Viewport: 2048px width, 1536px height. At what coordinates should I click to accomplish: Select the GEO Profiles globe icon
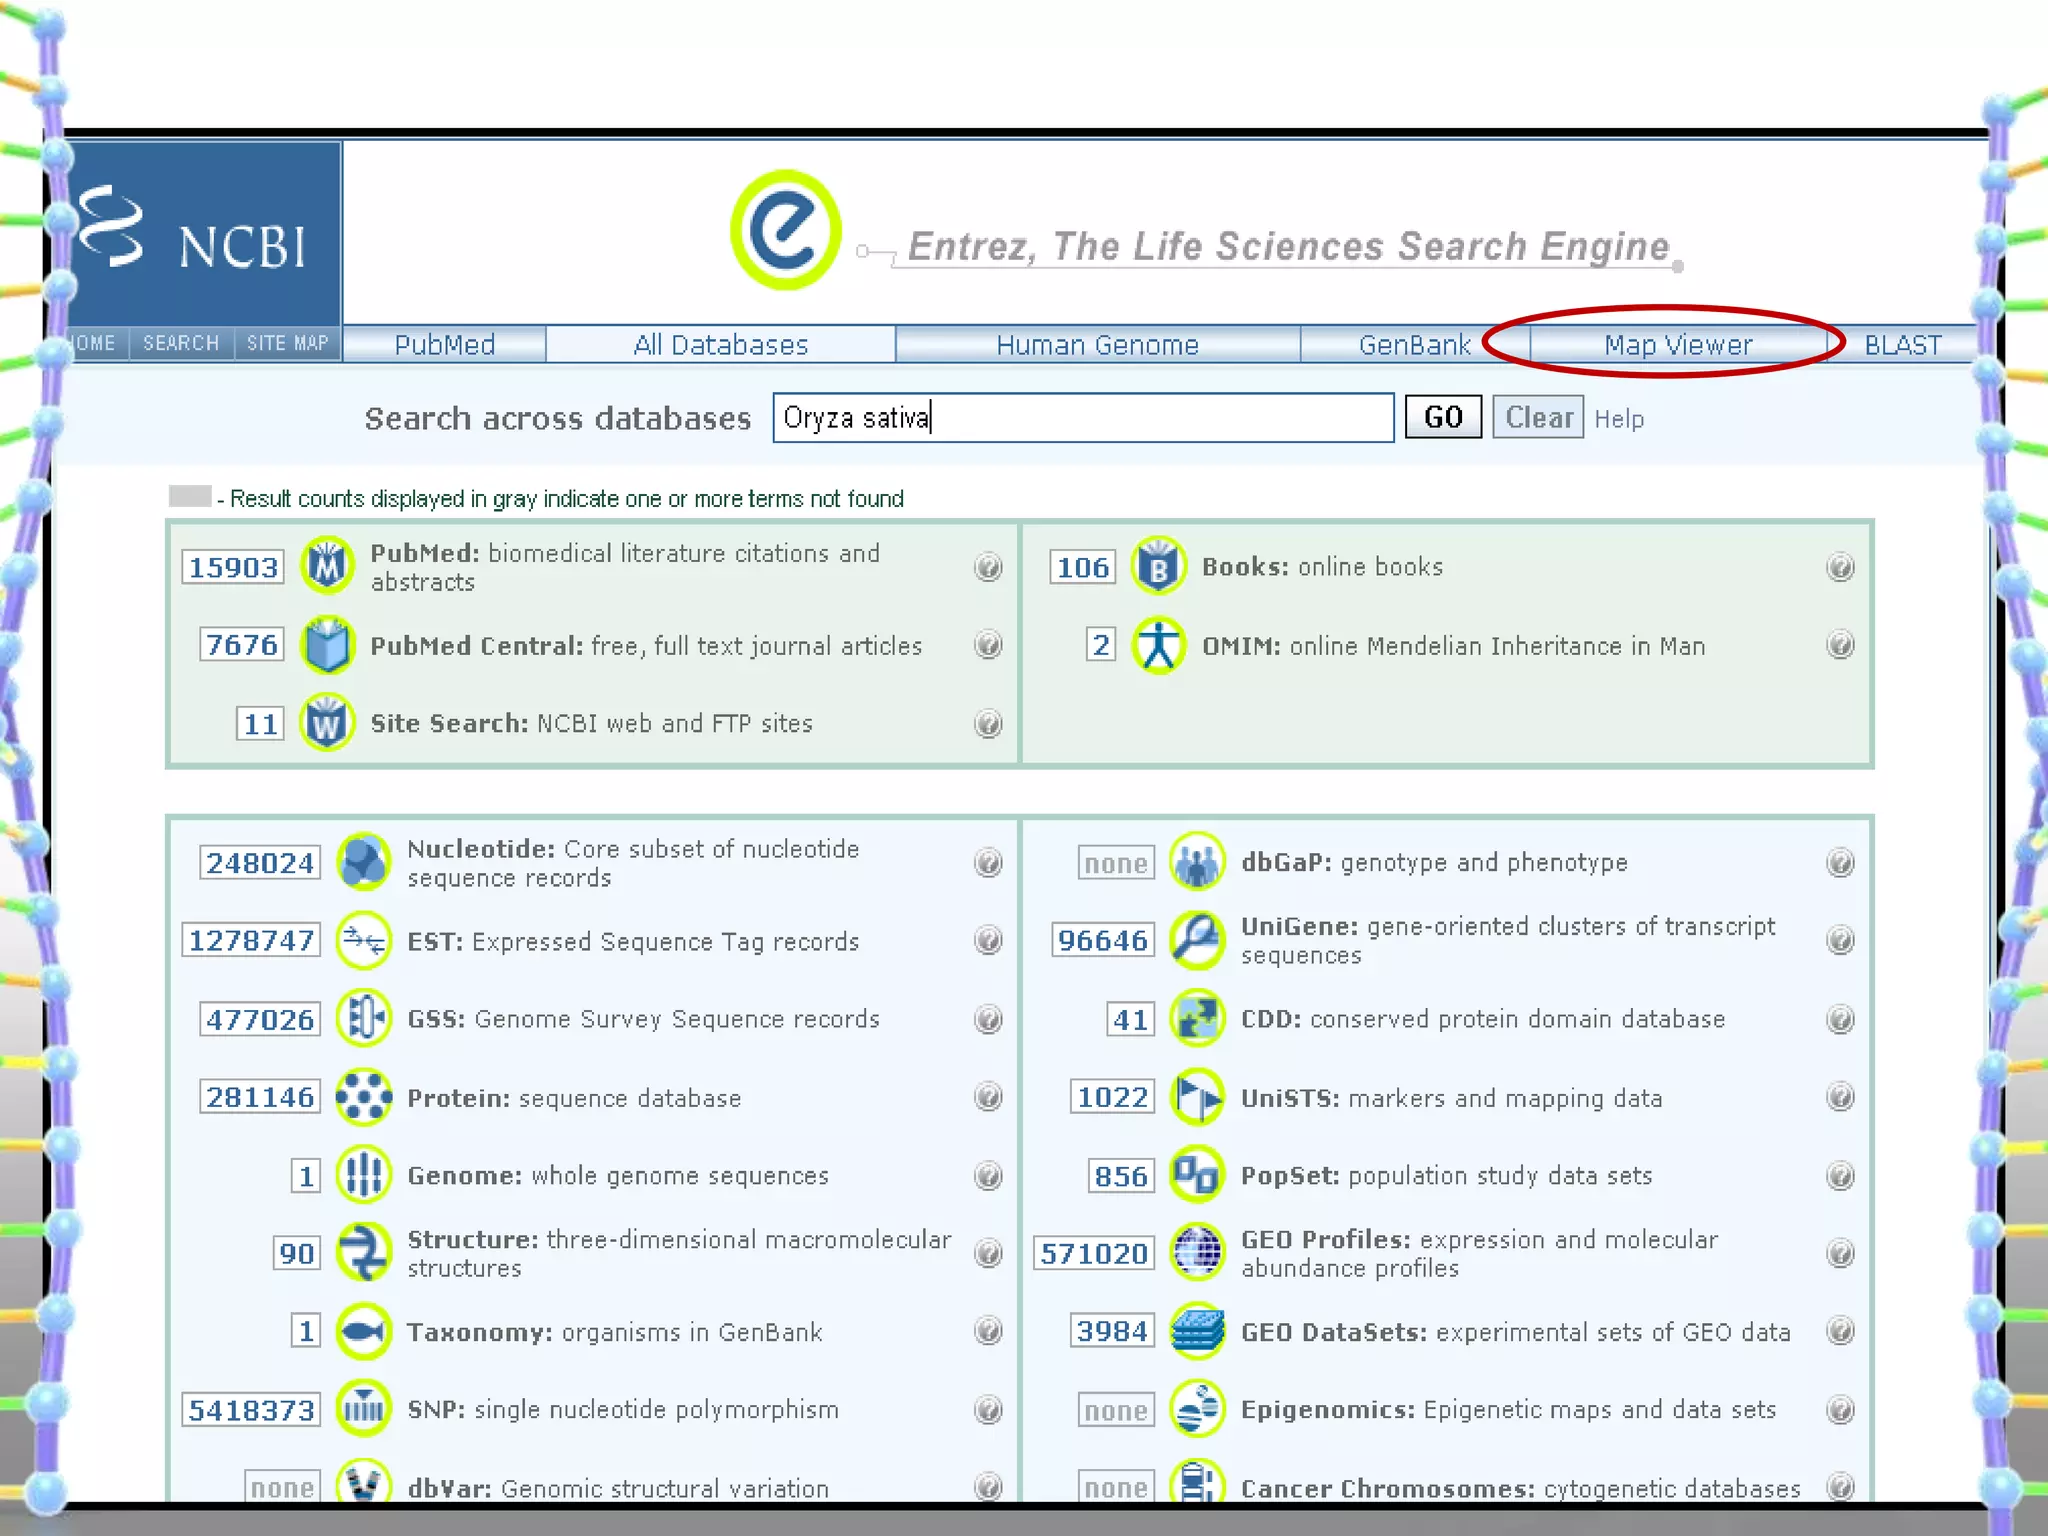click(x=1197, y=1253)
